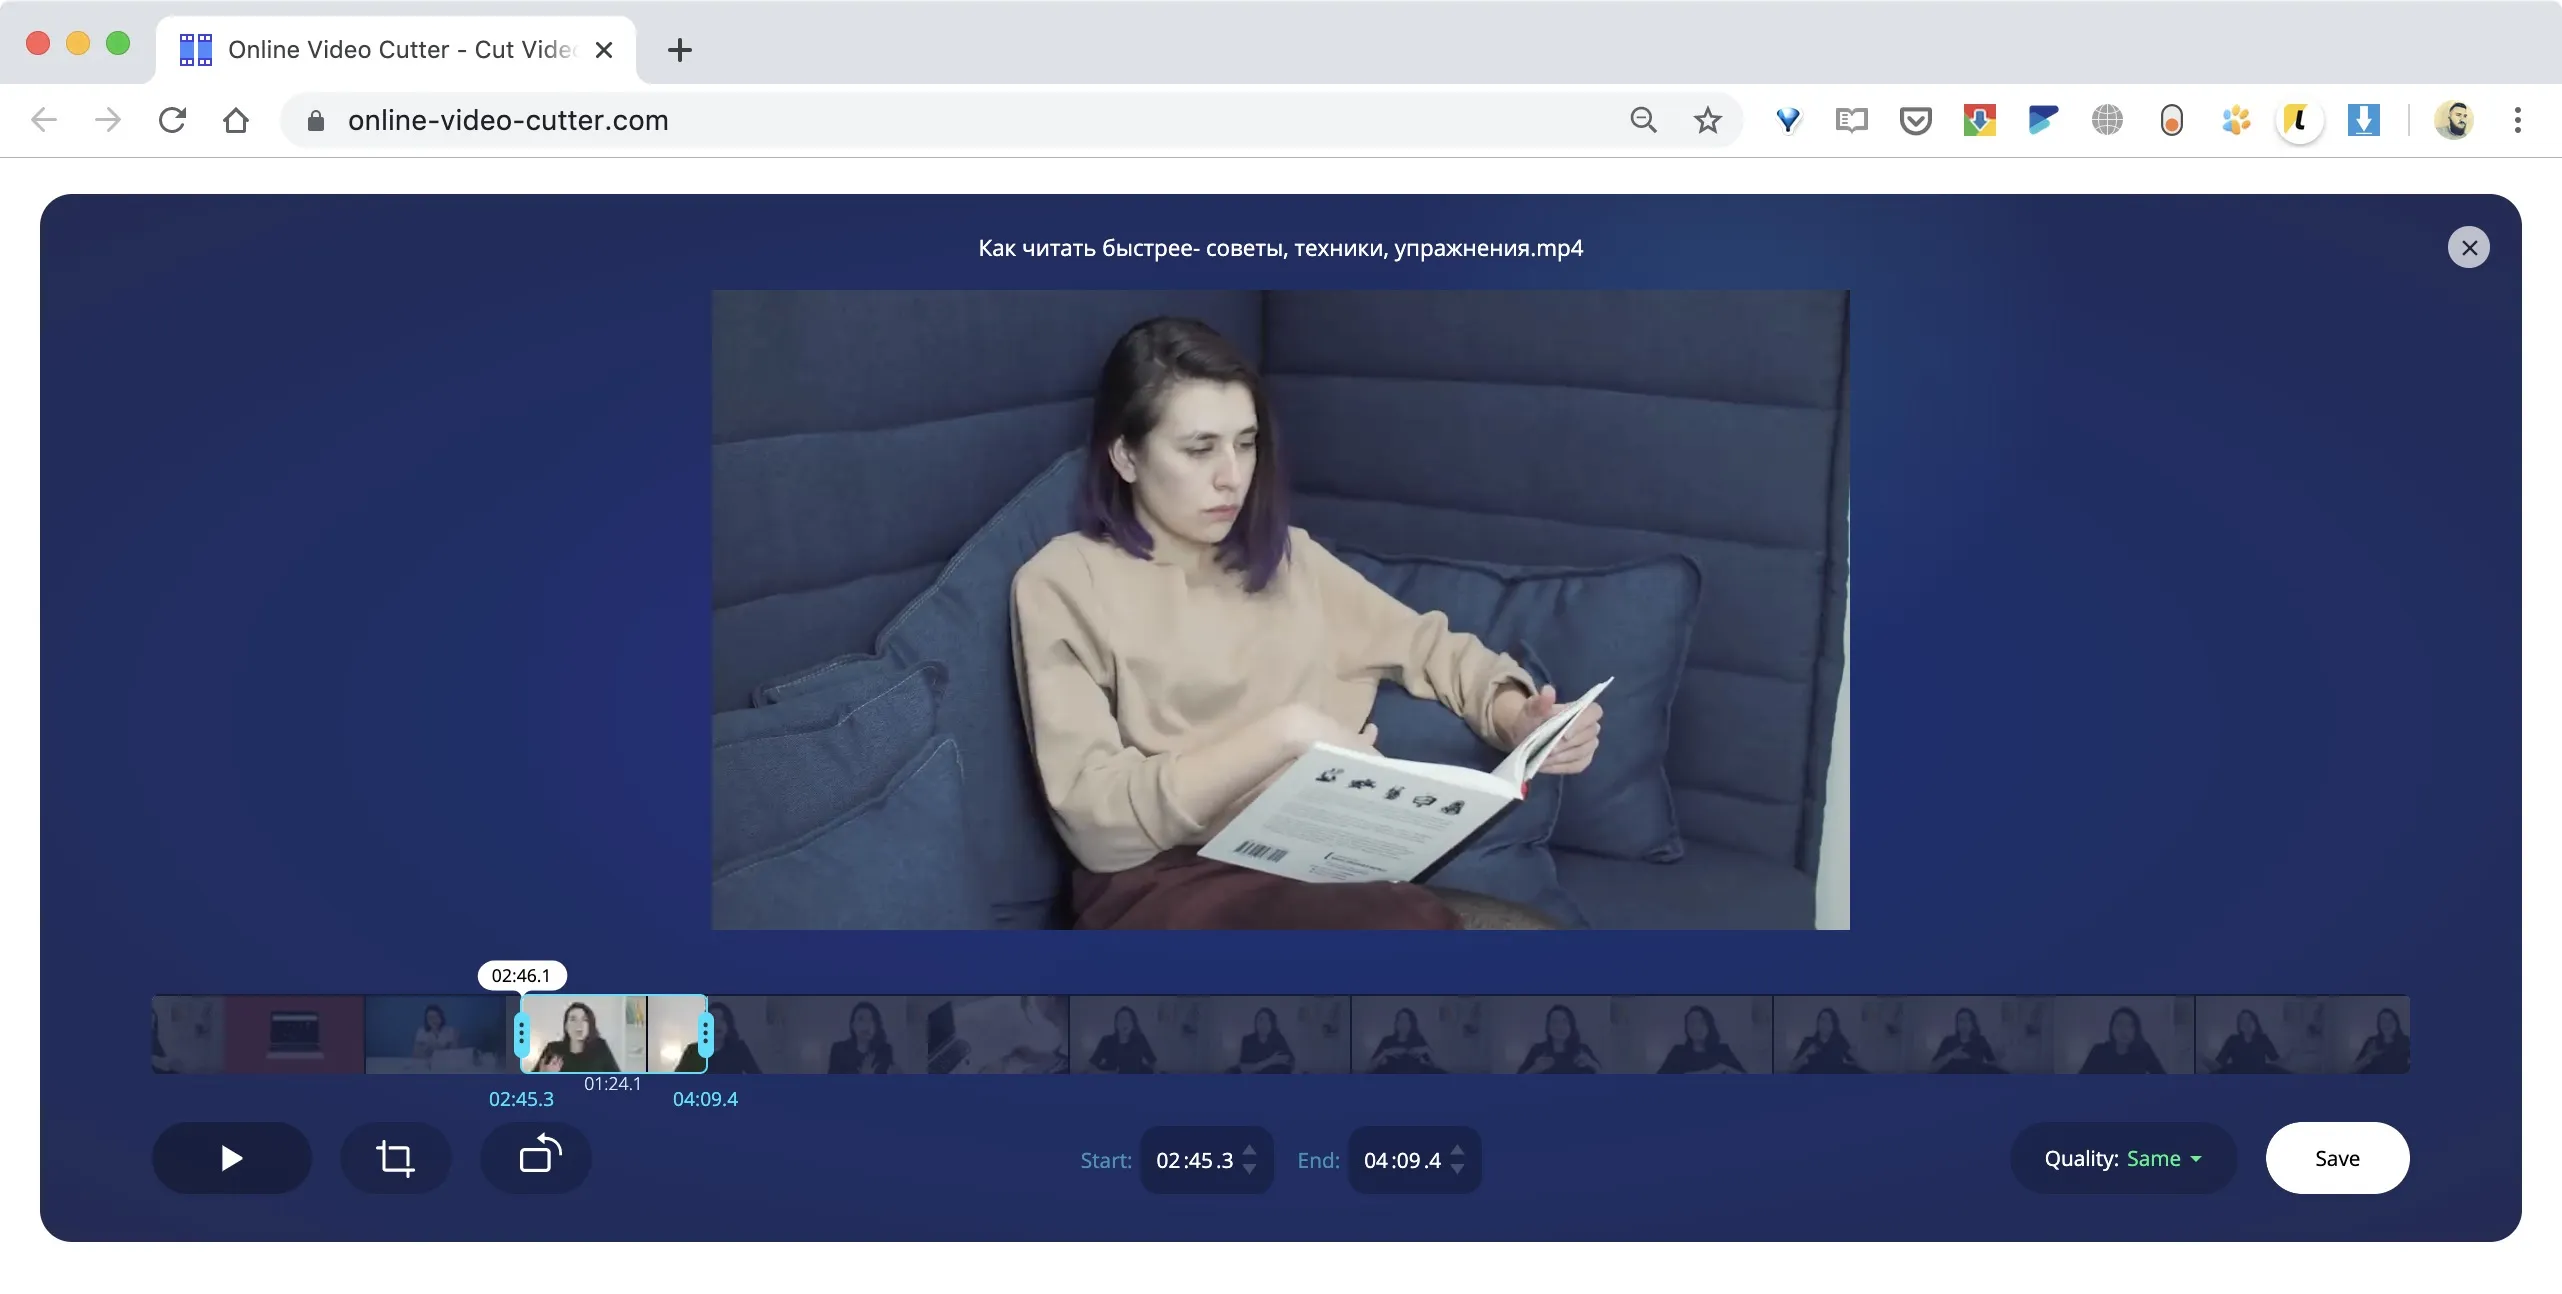
Task: Save the trimmed video
Action: pos(2337,1158)
